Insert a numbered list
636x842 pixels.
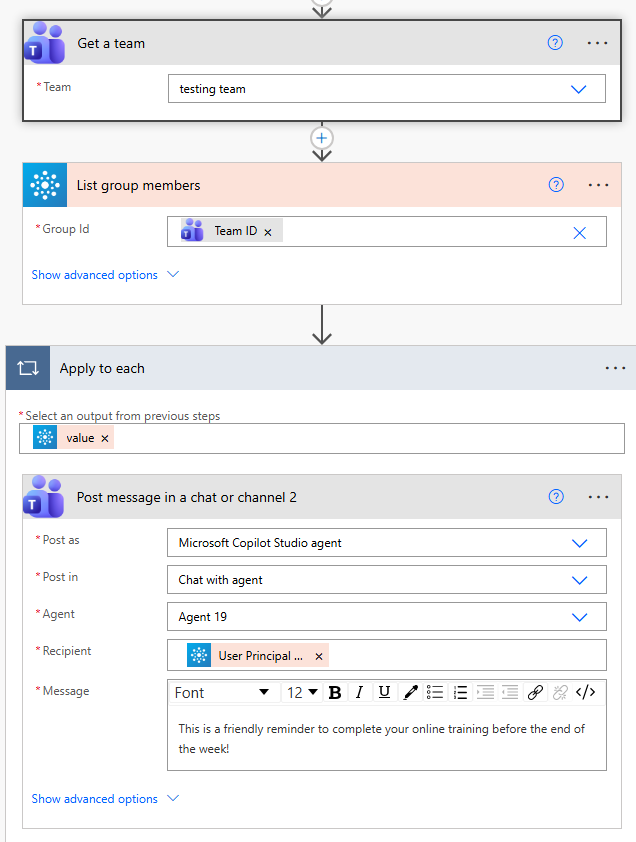[x=460, y=693]
